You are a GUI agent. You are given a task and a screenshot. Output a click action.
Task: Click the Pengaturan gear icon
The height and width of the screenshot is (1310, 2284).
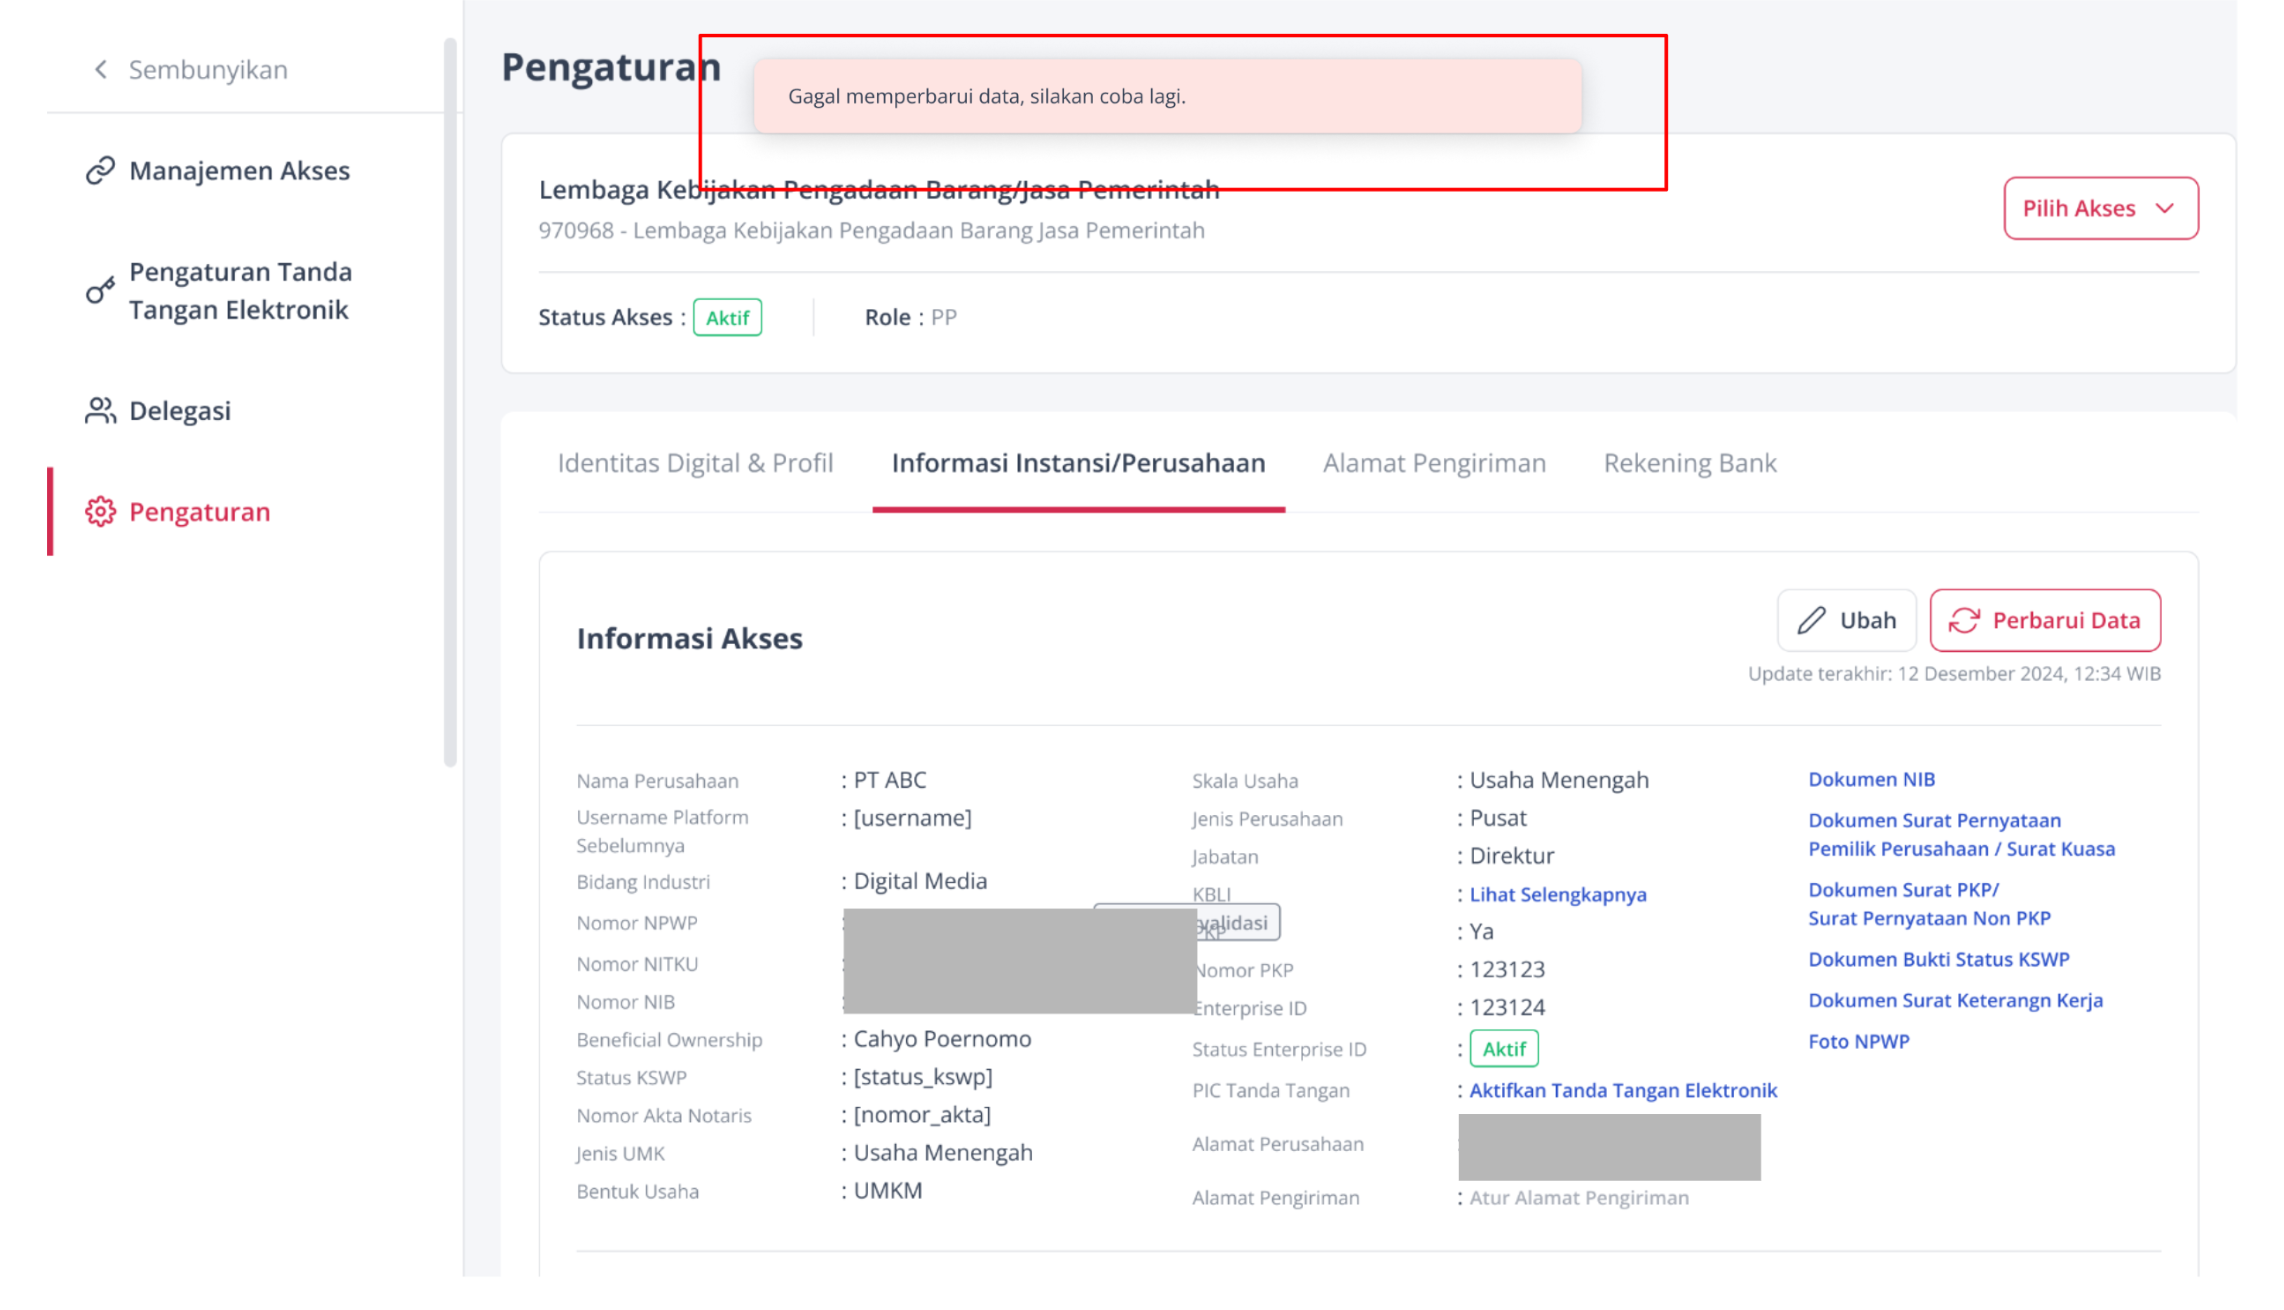(100, 512)
